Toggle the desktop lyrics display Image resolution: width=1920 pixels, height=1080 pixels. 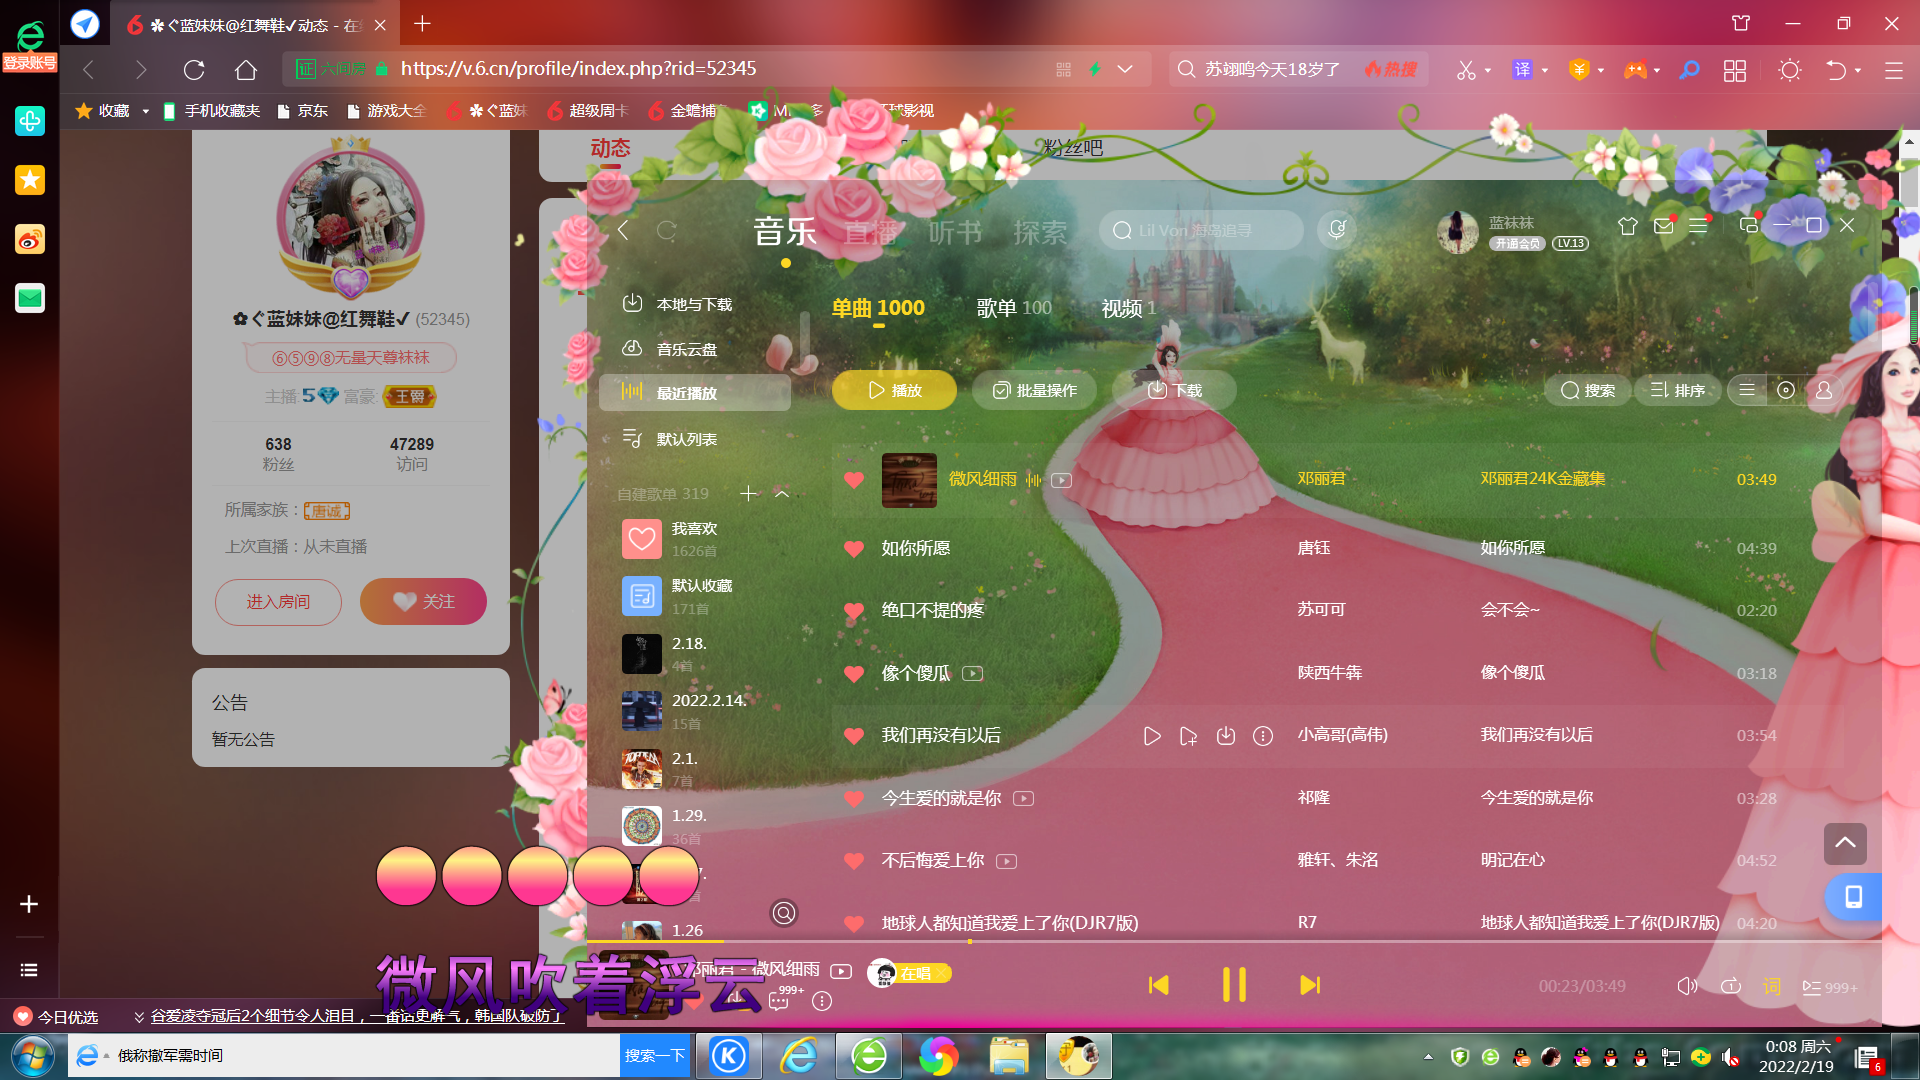[x=1772, y=986]
